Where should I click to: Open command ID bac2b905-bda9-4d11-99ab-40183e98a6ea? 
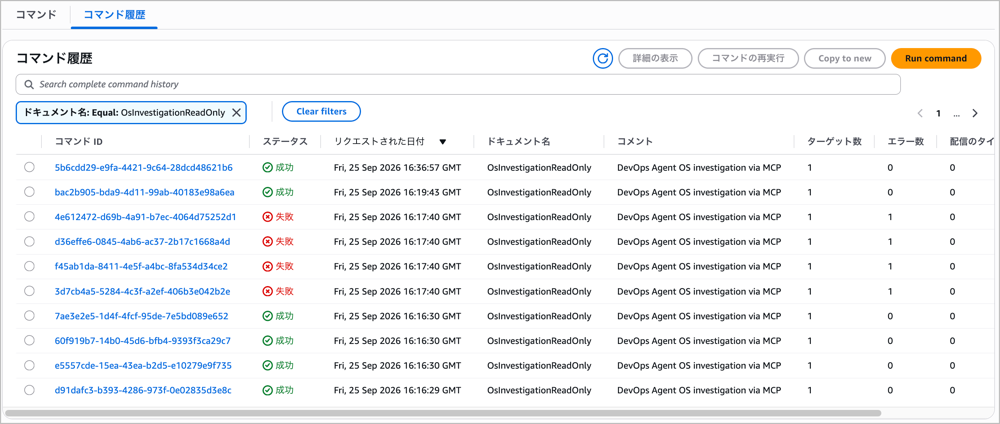pos(145,193)
